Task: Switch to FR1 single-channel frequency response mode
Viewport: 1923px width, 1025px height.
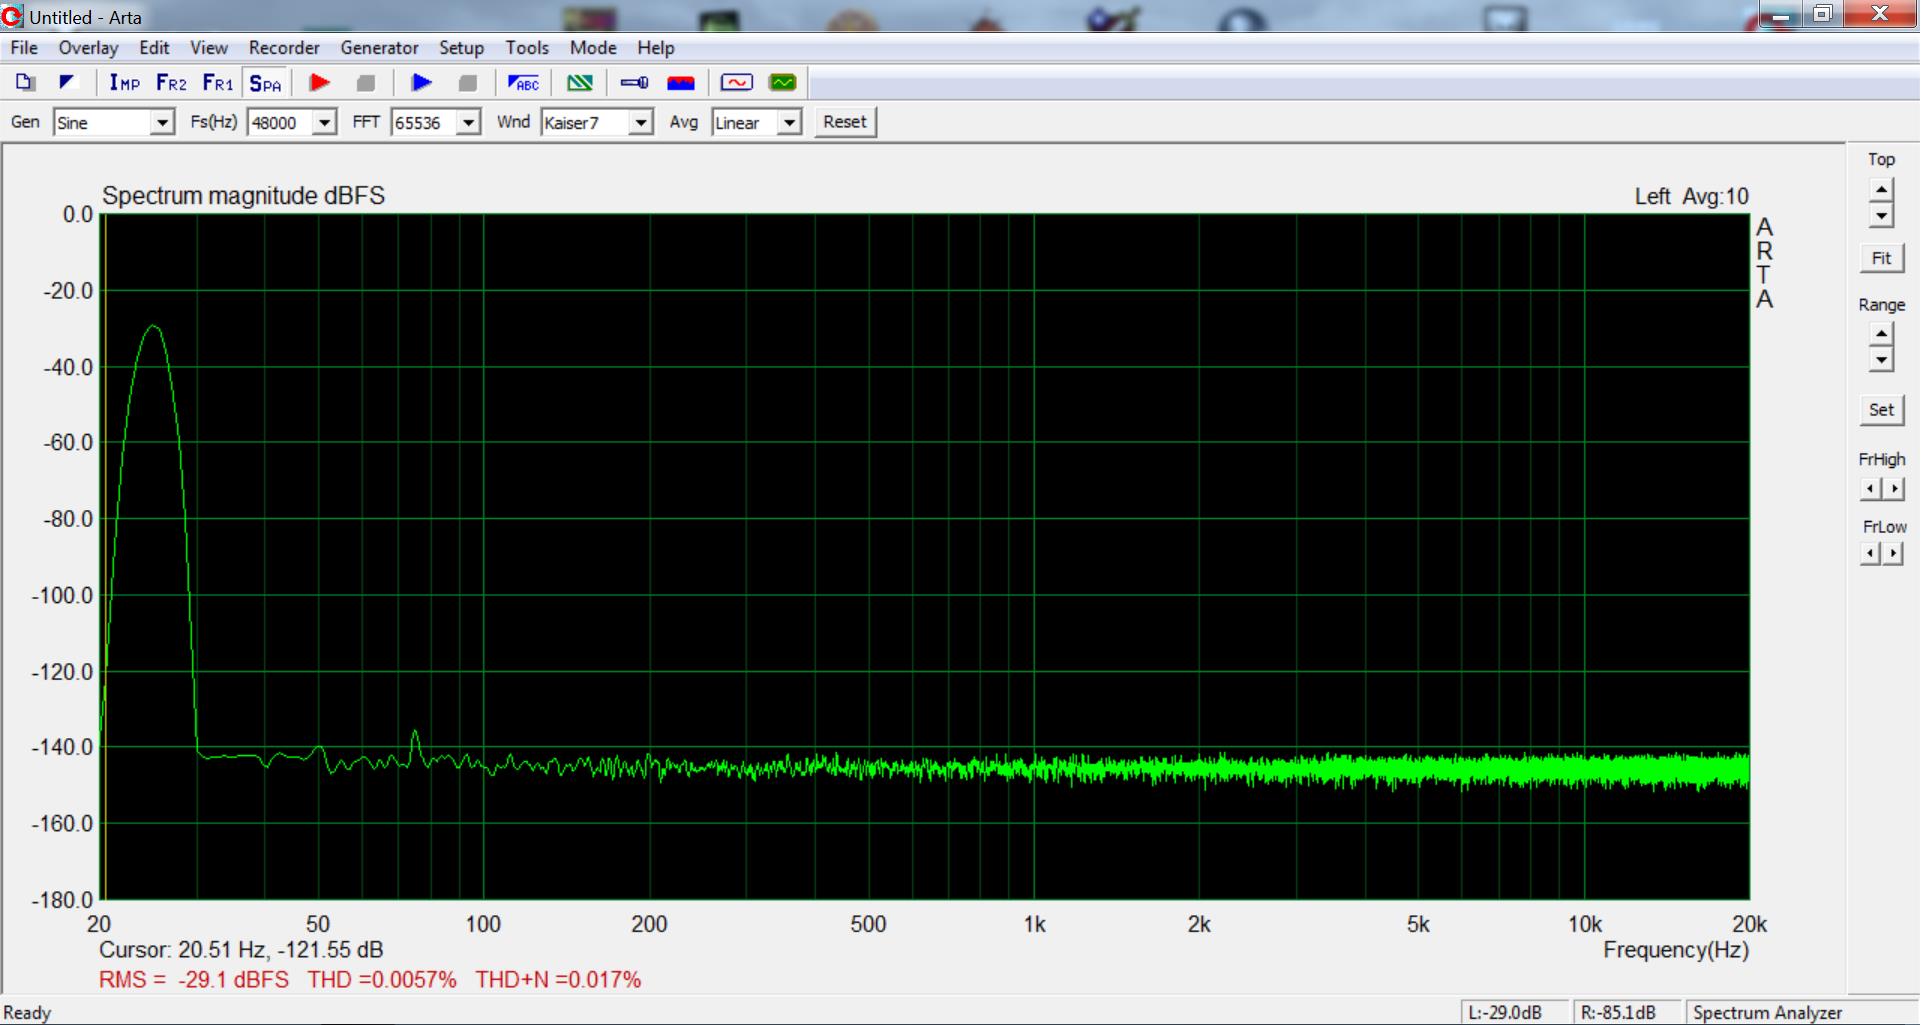Action: coord(218,83)
